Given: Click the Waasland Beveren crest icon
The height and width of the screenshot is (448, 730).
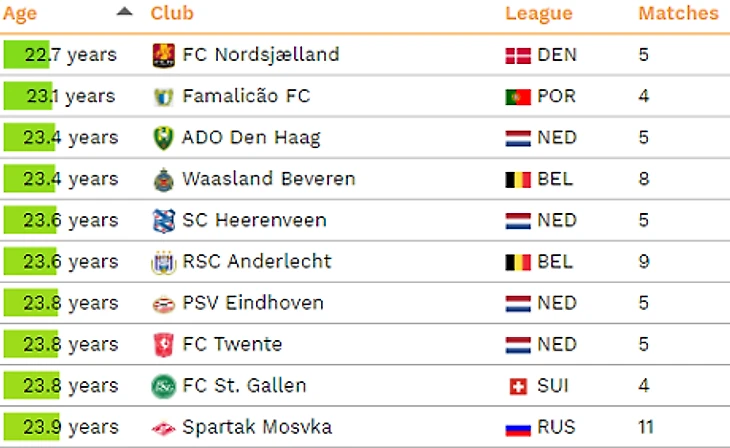Looking at the screenshot, I should pos(163,180).
